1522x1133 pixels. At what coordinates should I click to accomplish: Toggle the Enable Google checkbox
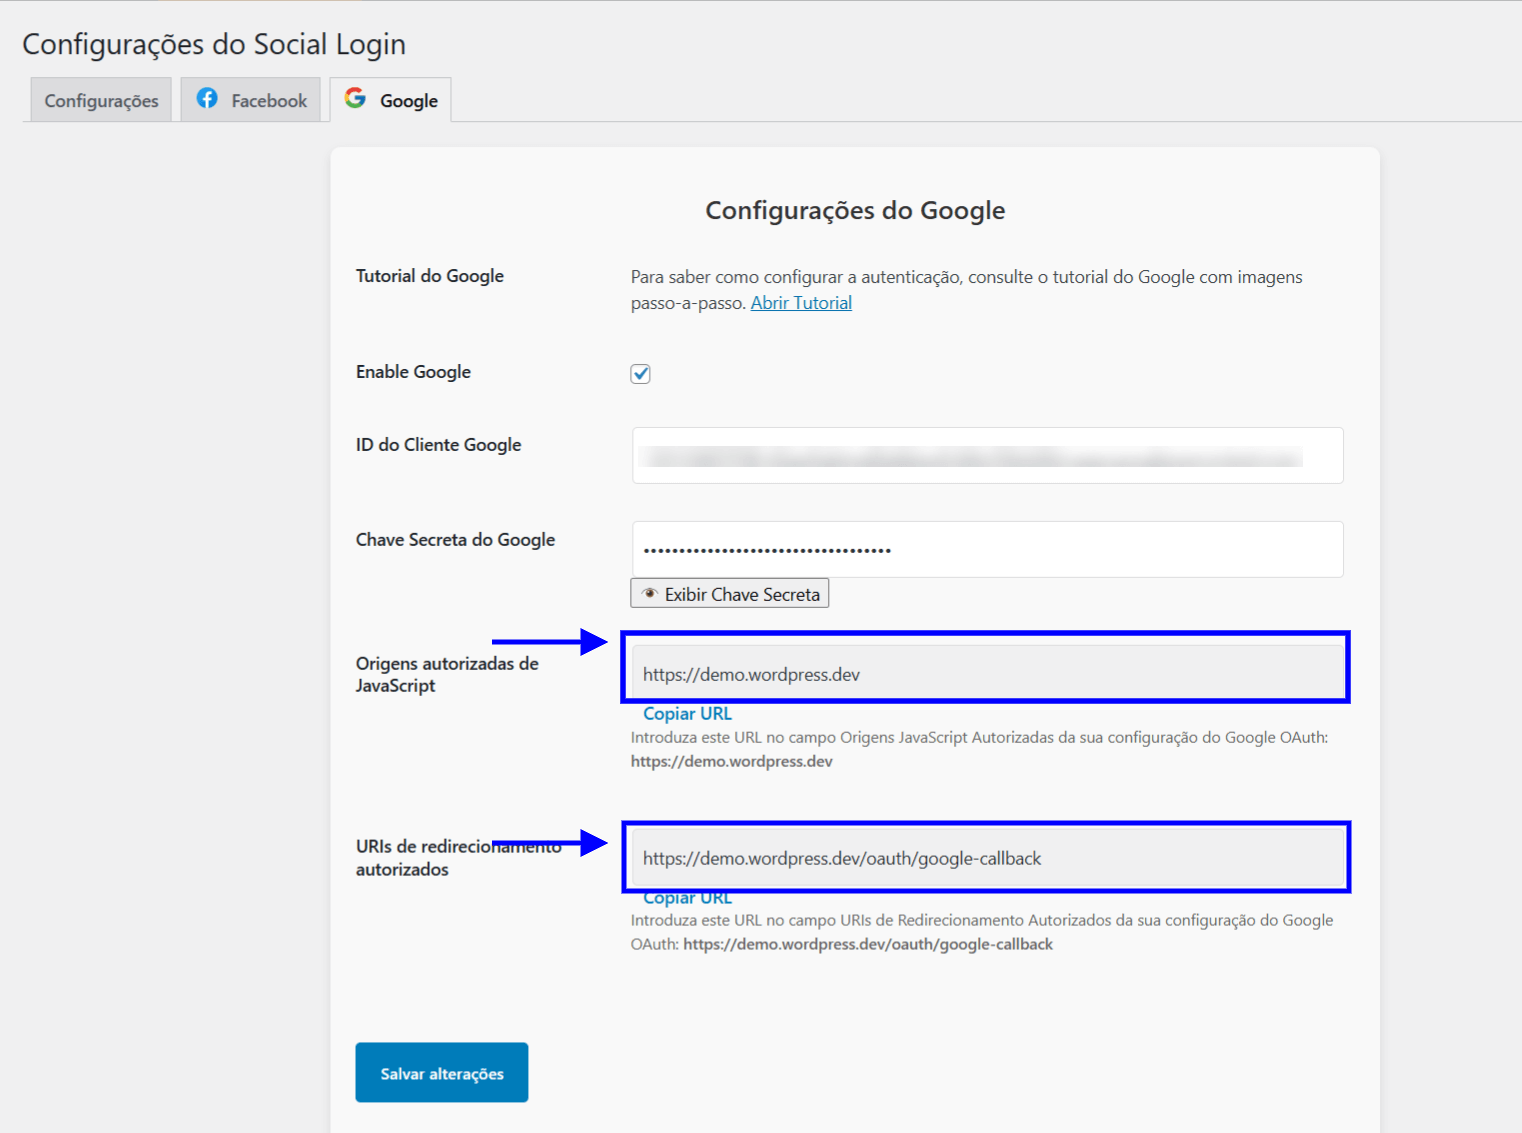640,373
